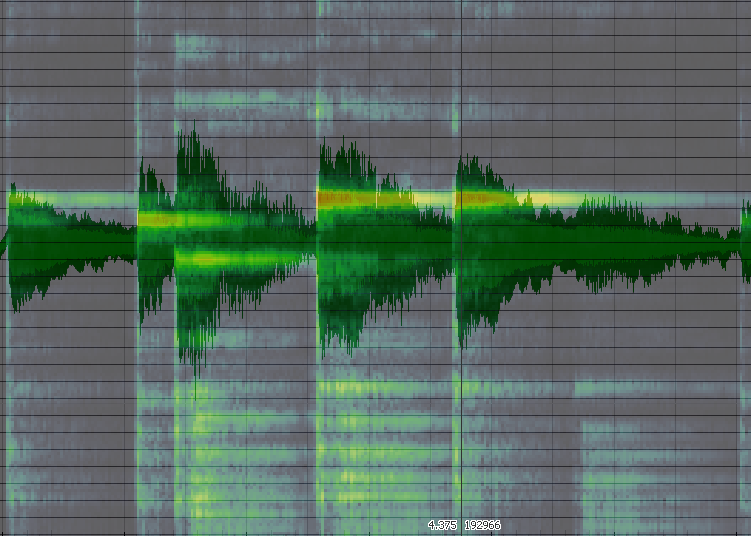This screenshot has height=536, width=751.
Task: Select the vertical playhead cursor line
Action: [461, 268]
